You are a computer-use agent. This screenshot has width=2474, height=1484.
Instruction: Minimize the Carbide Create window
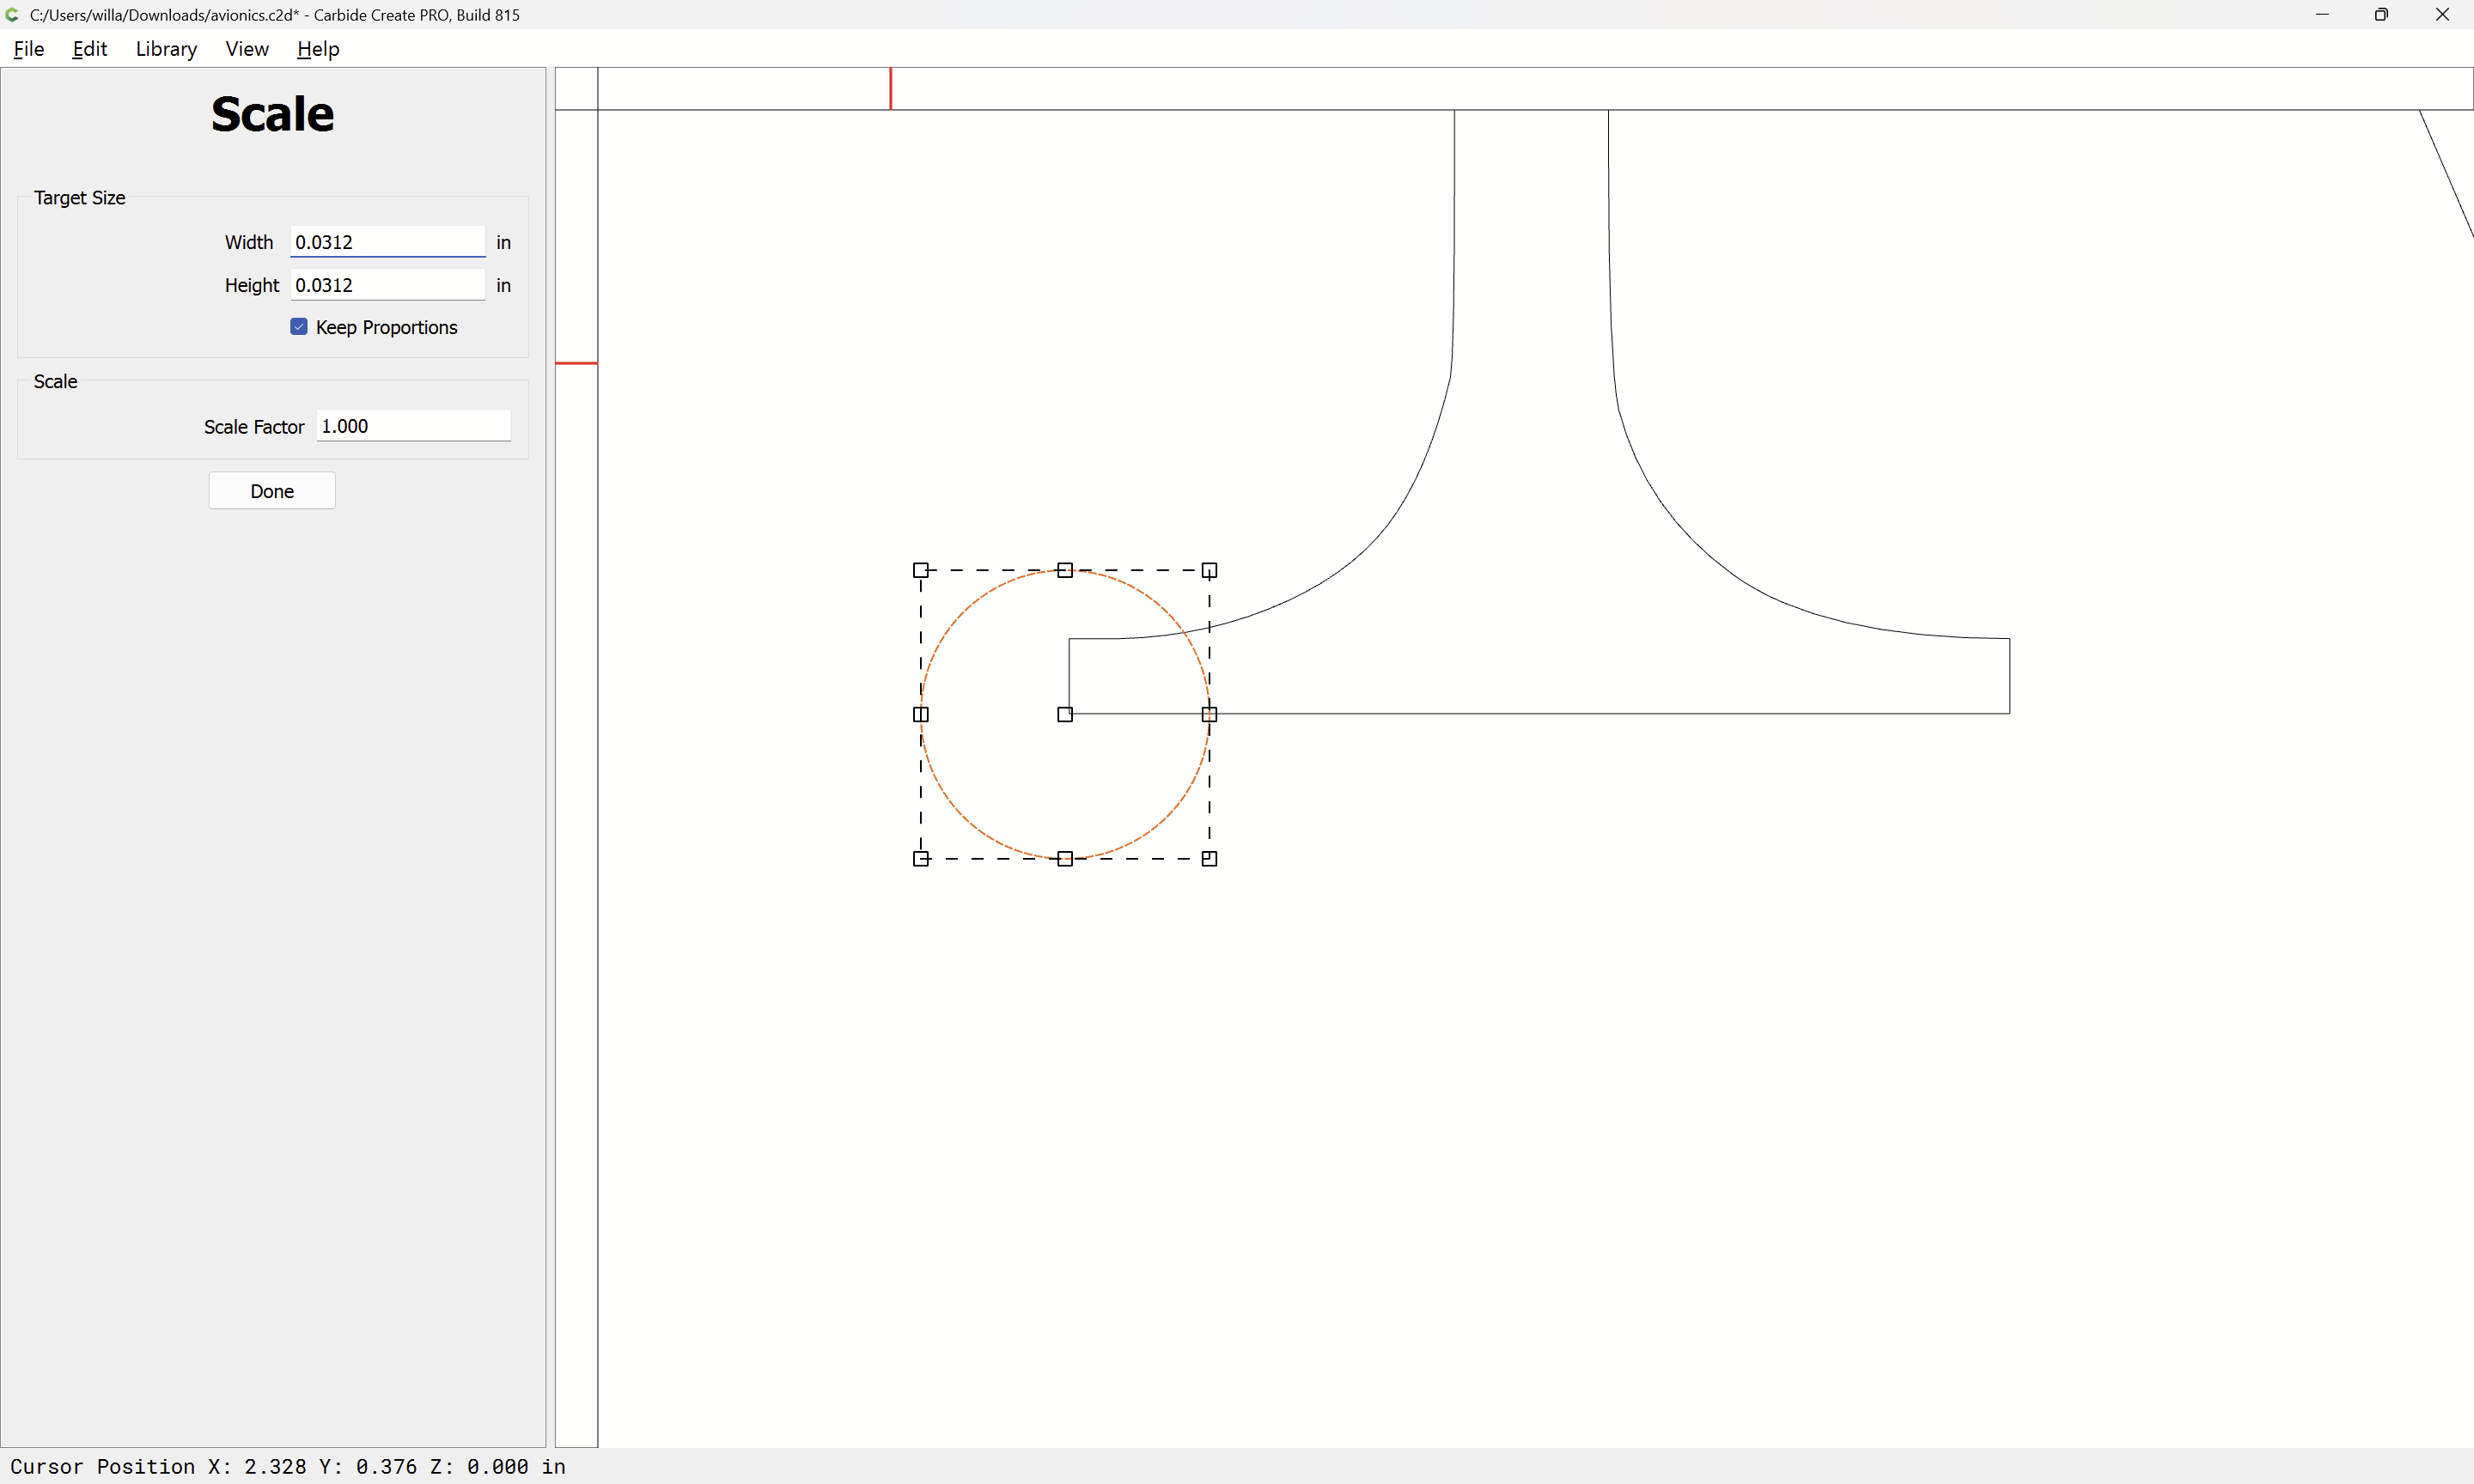click(2322, 15)
